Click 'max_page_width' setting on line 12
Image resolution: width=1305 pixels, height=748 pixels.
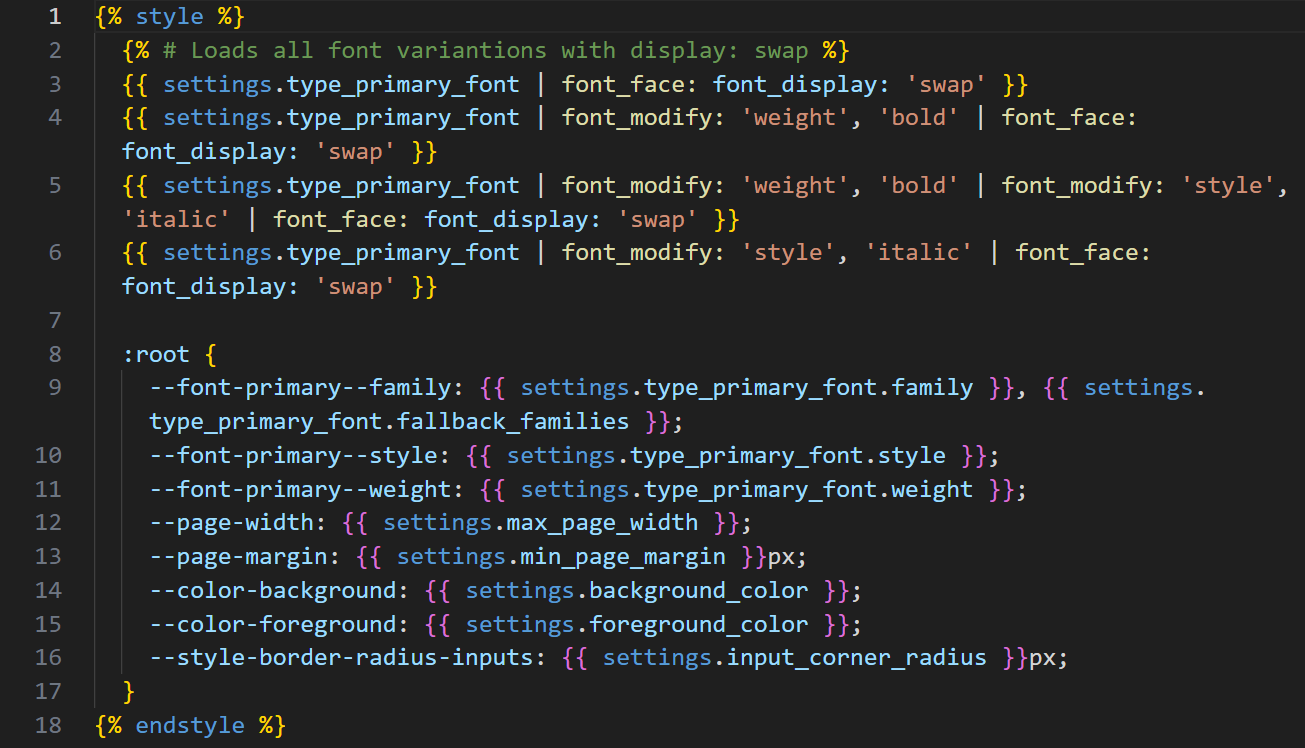602,523
